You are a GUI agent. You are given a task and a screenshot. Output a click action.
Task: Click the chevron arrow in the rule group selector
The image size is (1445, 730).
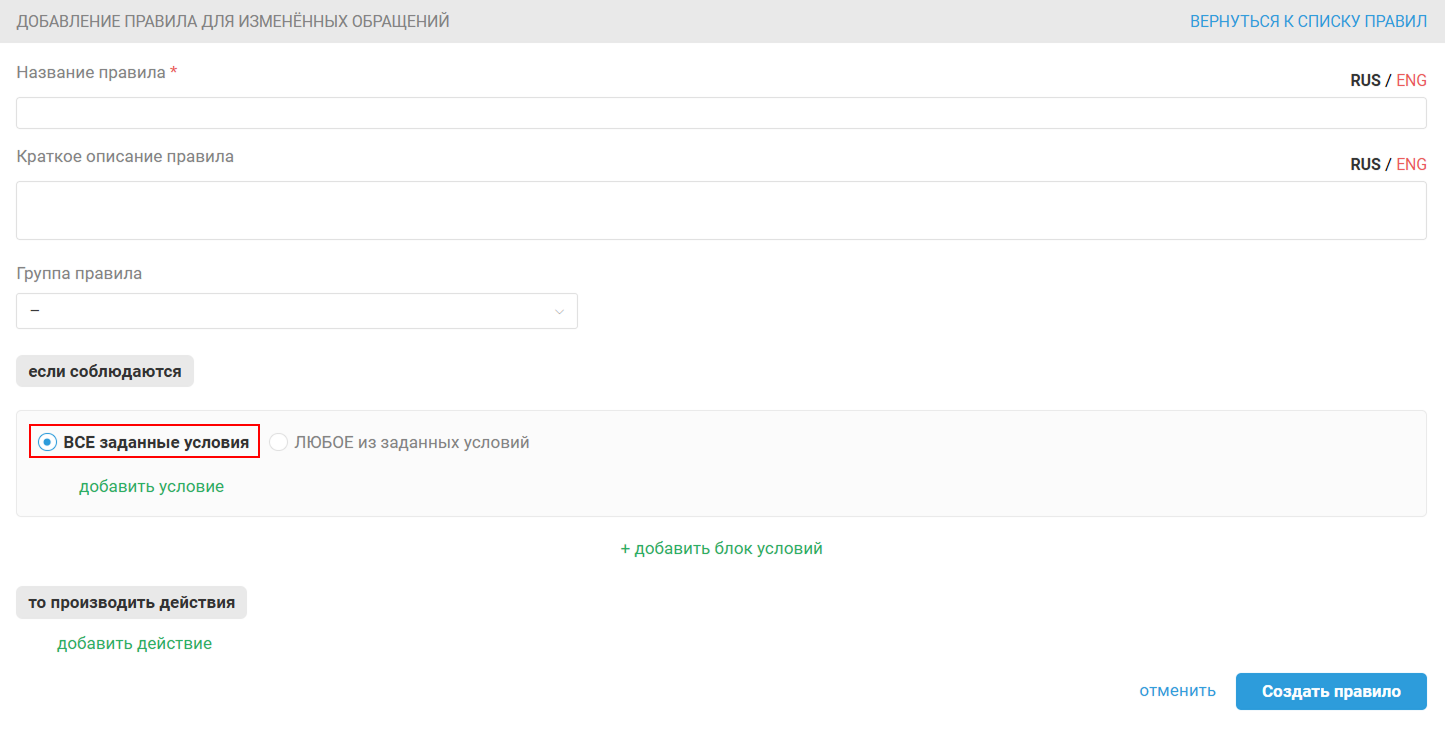coord(559,312)
